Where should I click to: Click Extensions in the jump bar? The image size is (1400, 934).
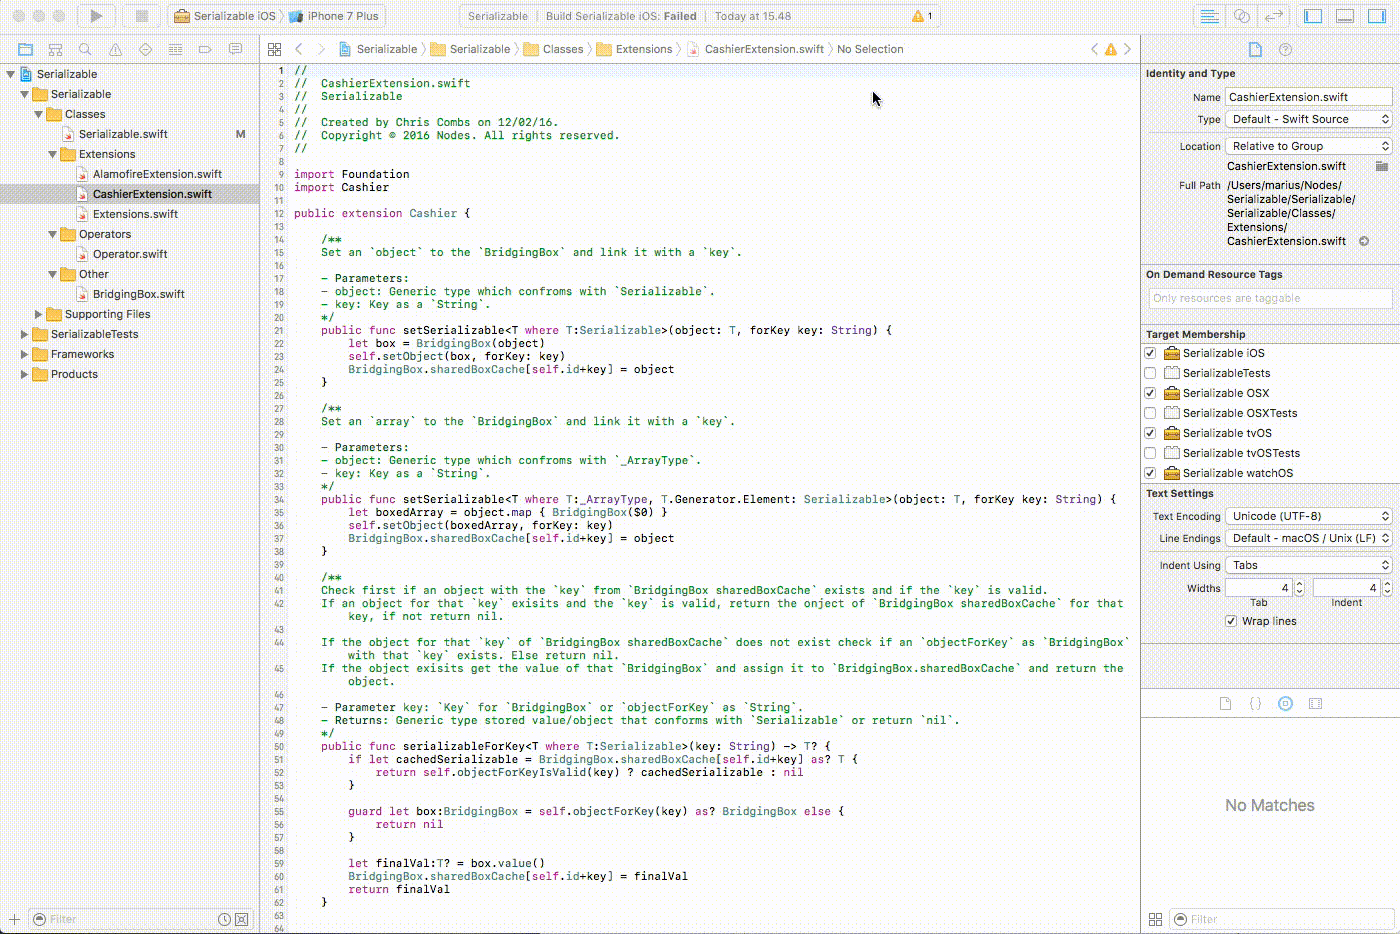pos(635,49)
